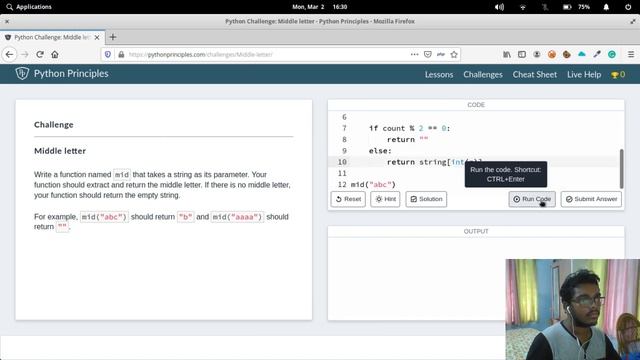Click the 'else:' code on line 9
640x360 pixels.
point(380,151)
